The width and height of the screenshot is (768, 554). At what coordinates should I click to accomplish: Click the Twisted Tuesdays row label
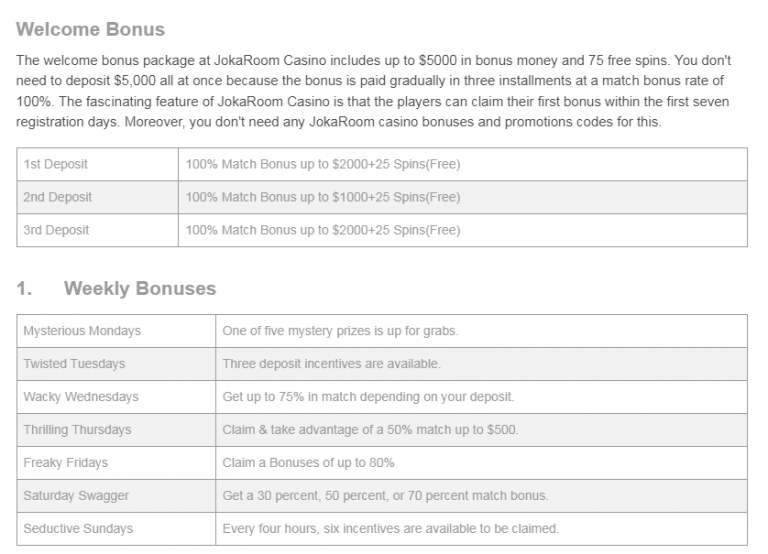[75, 364]
